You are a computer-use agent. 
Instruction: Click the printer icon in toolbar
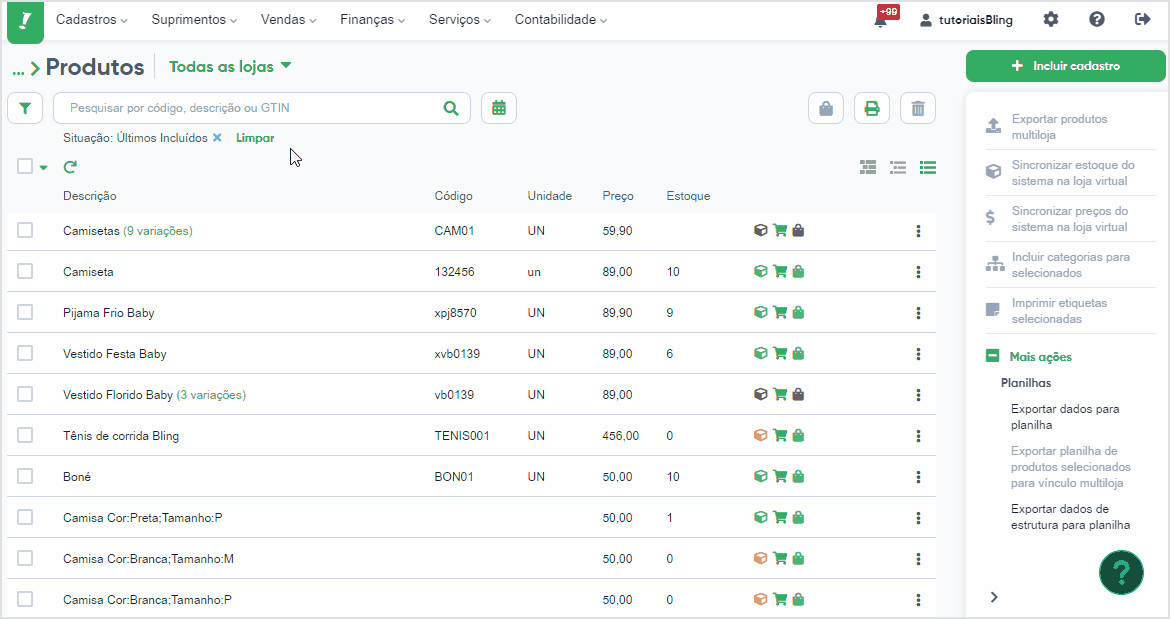point(872,109)
